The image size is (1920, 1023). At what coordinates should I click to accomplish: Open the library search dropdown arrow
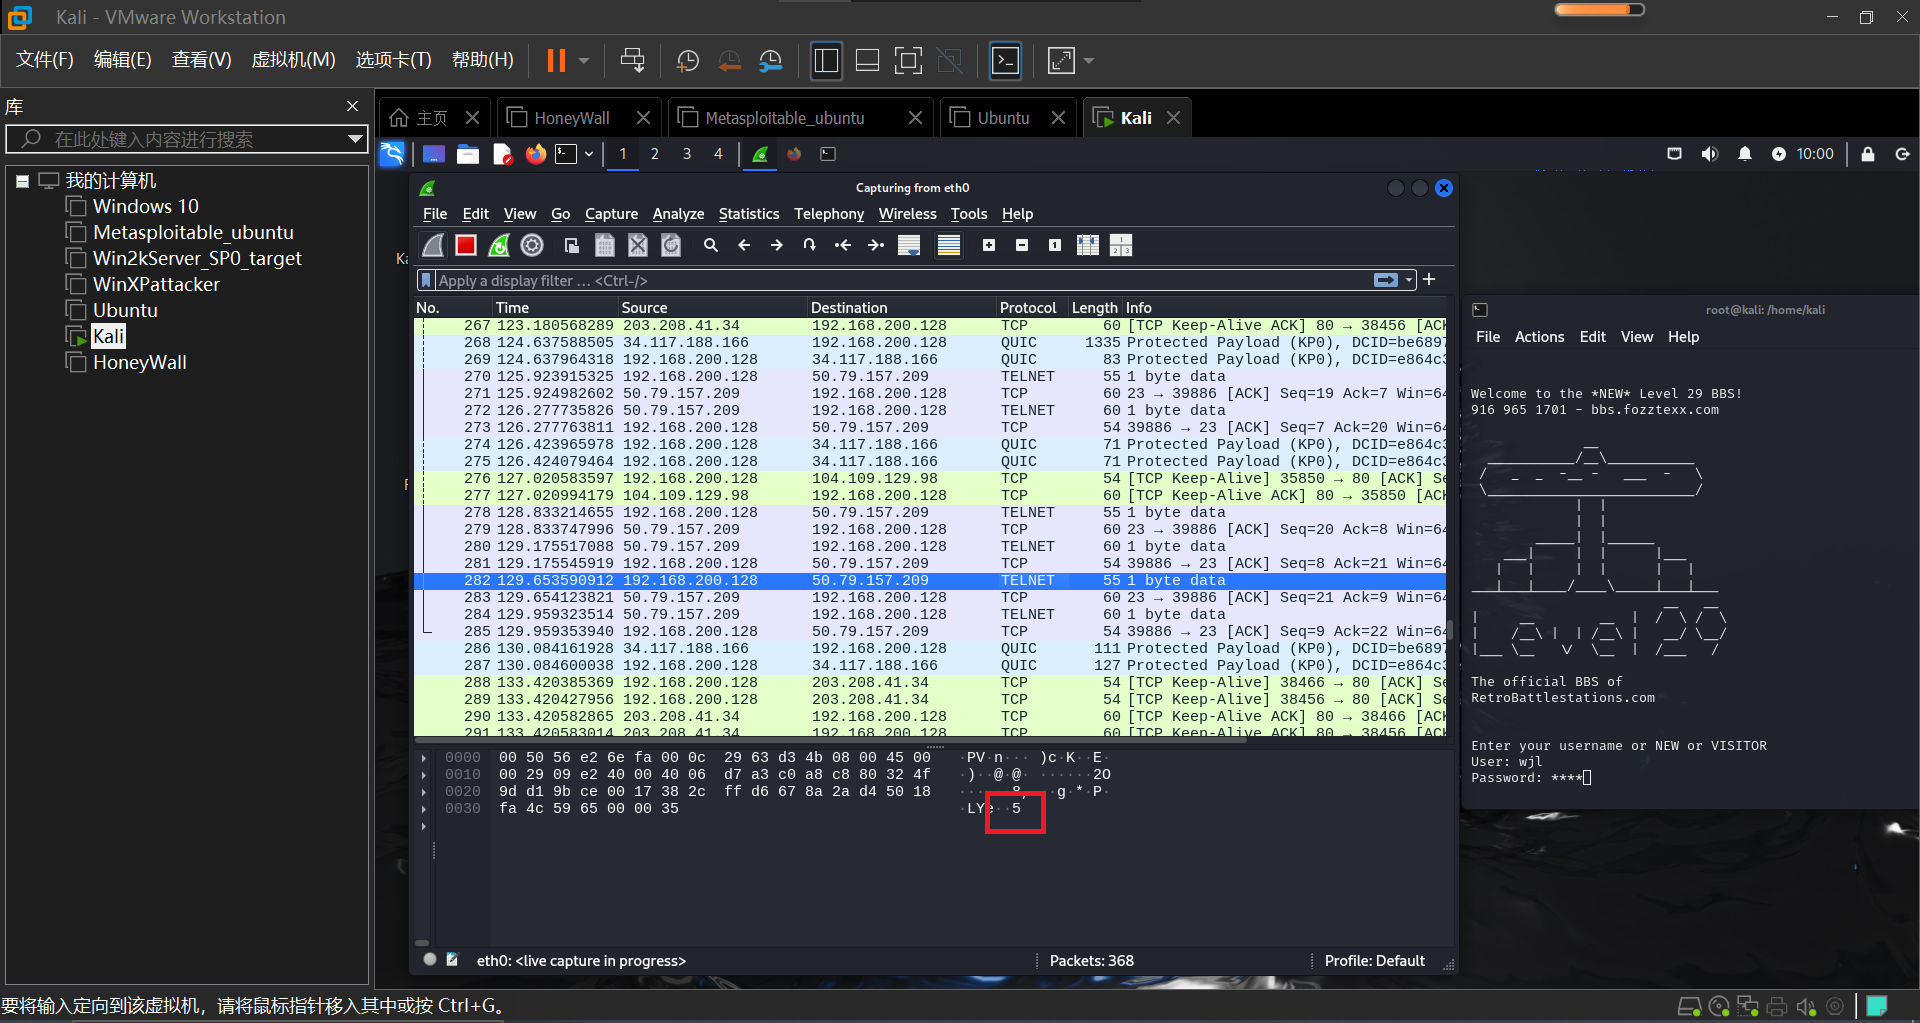click(355, 139)
